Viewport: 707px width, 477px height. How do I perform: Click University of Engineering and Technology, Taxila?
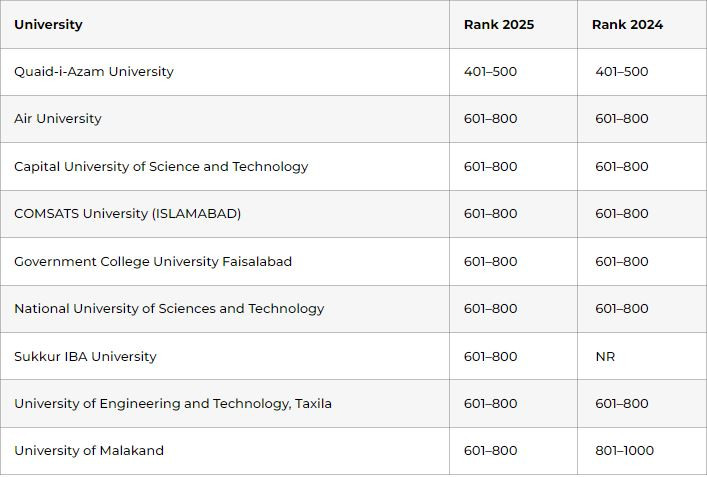click(173, 404)
